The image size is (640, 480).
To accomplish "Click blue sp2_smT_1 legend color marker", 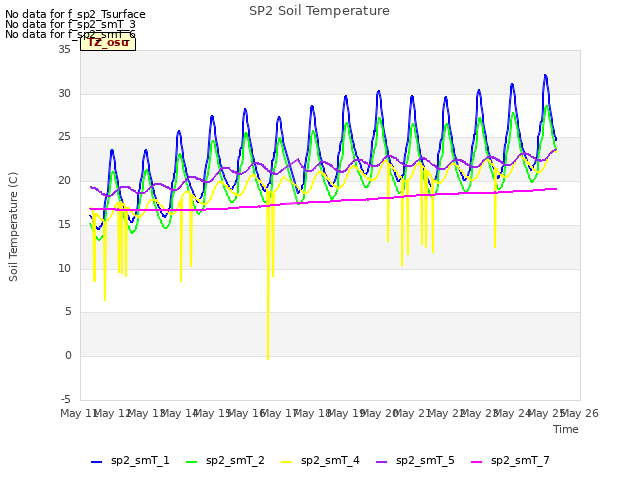I will pyautogui.click(x=96, y=462).
